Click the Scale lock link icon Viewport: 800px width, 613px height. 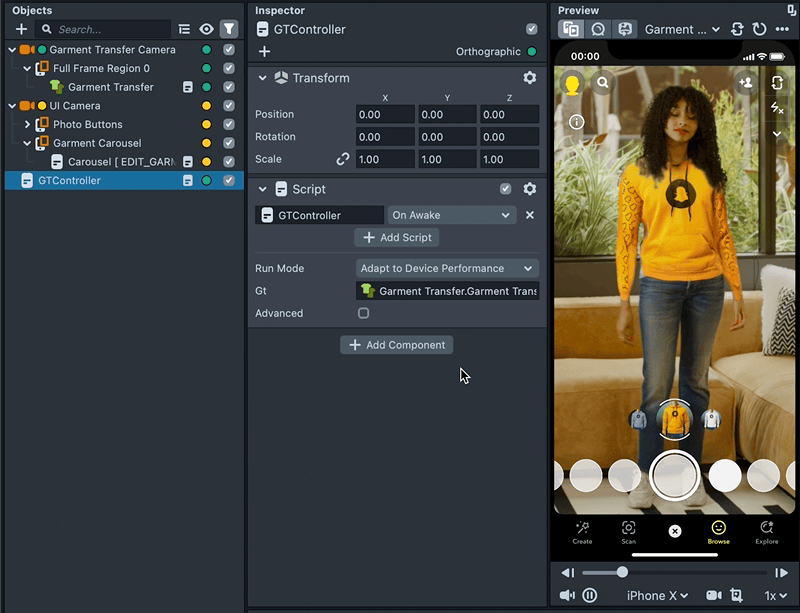click(x=343, y=159)
